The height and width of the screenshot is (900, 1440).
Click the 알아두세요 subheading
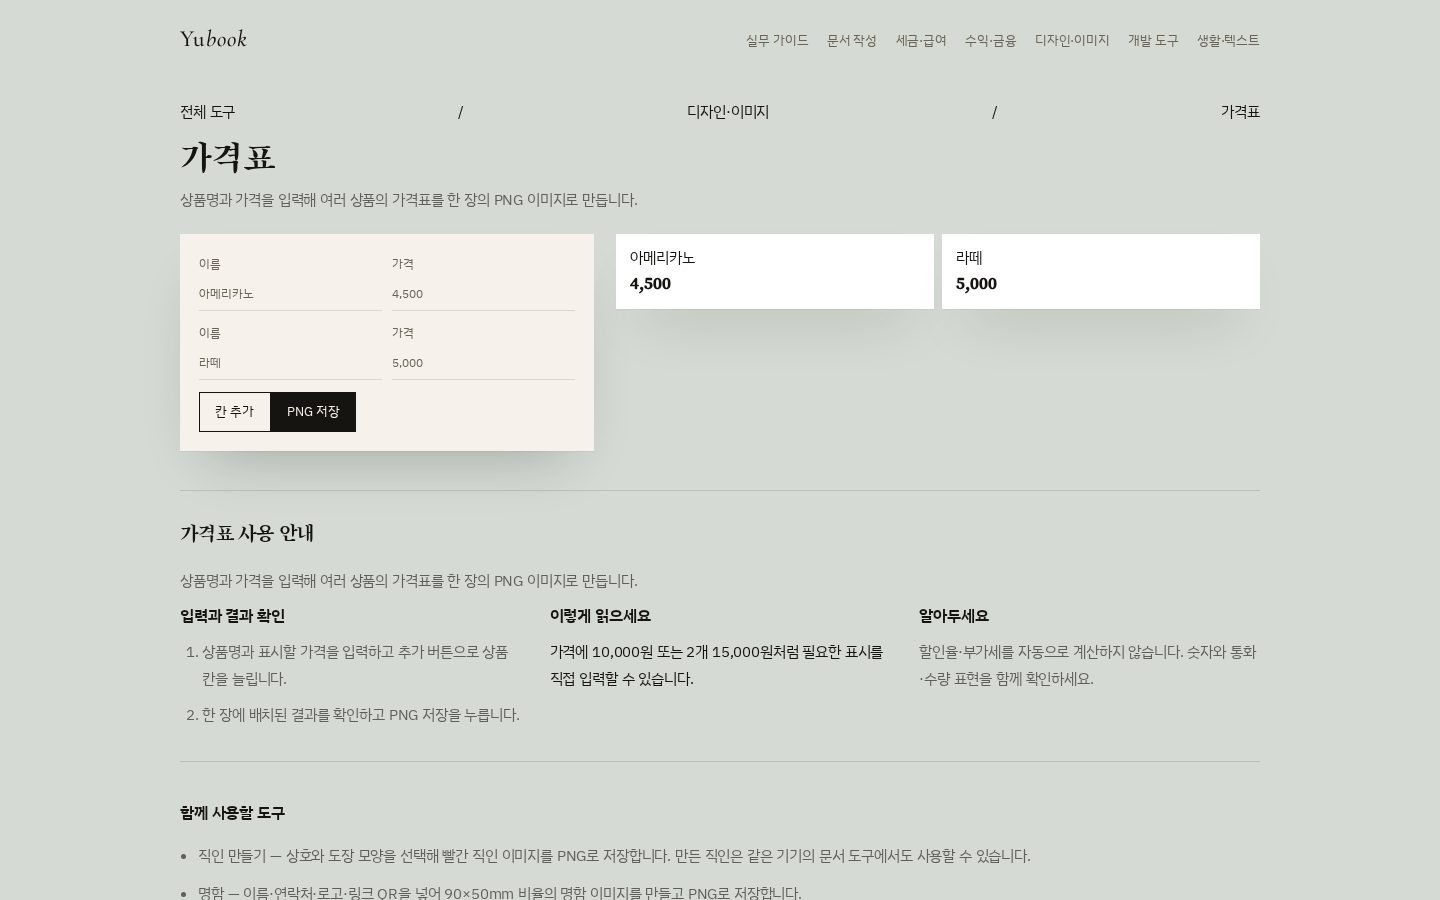pos(954,616)
